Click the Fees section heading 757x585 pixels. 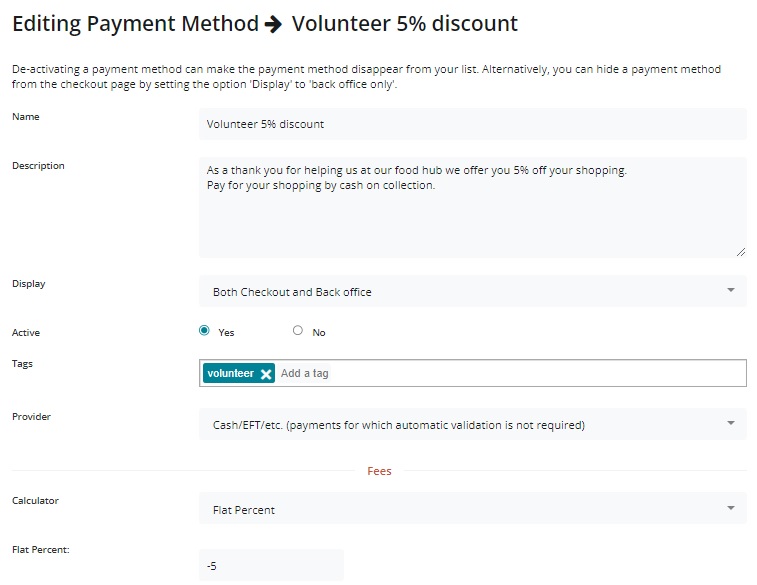(379, 471)
